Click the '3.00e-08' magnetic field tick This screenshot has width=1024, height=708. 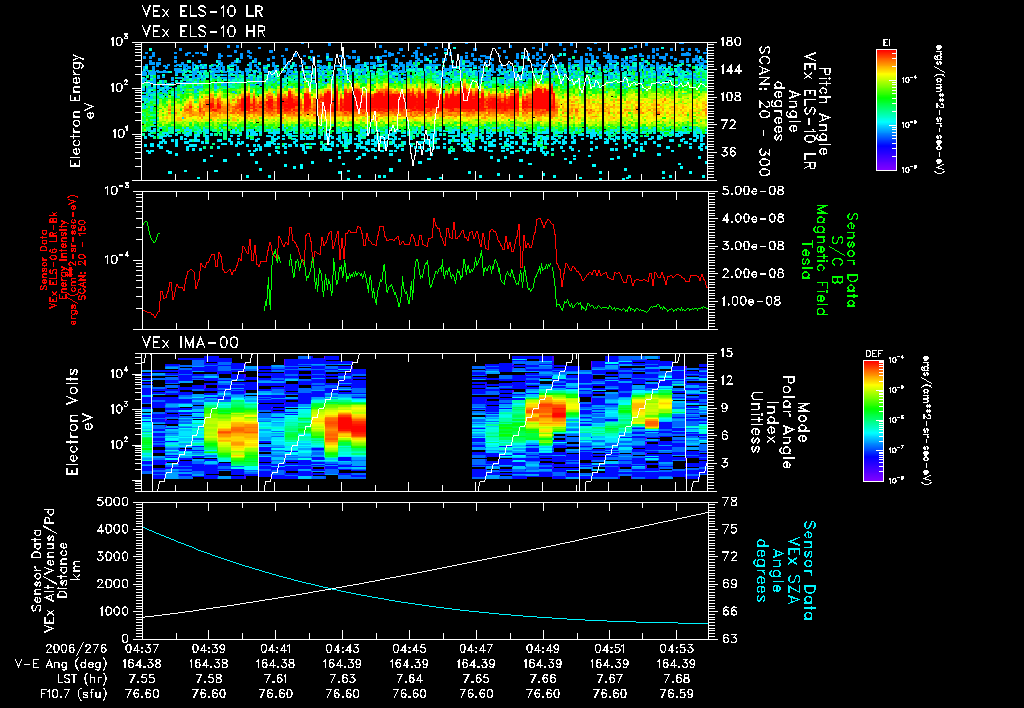pos(752,246)
